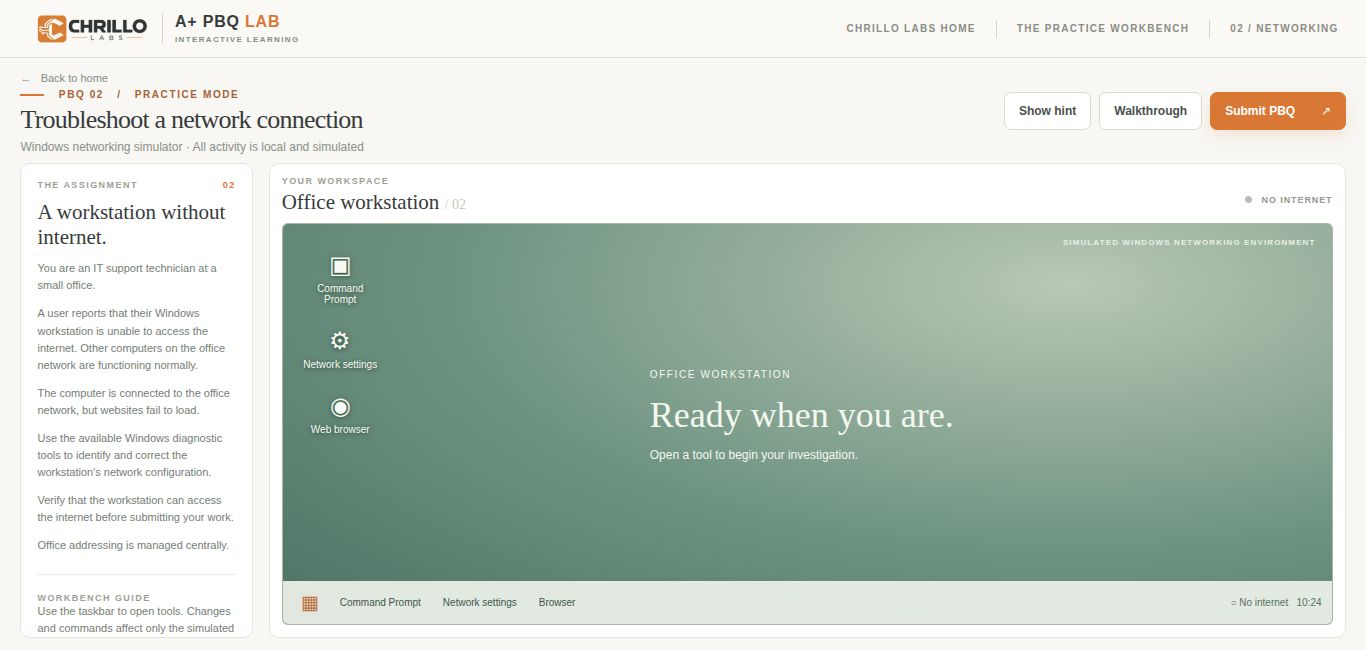The width and height of the screenshot is (1366, 650).
Task: Open the taskbar start grid icon
Action: point(310,603)
